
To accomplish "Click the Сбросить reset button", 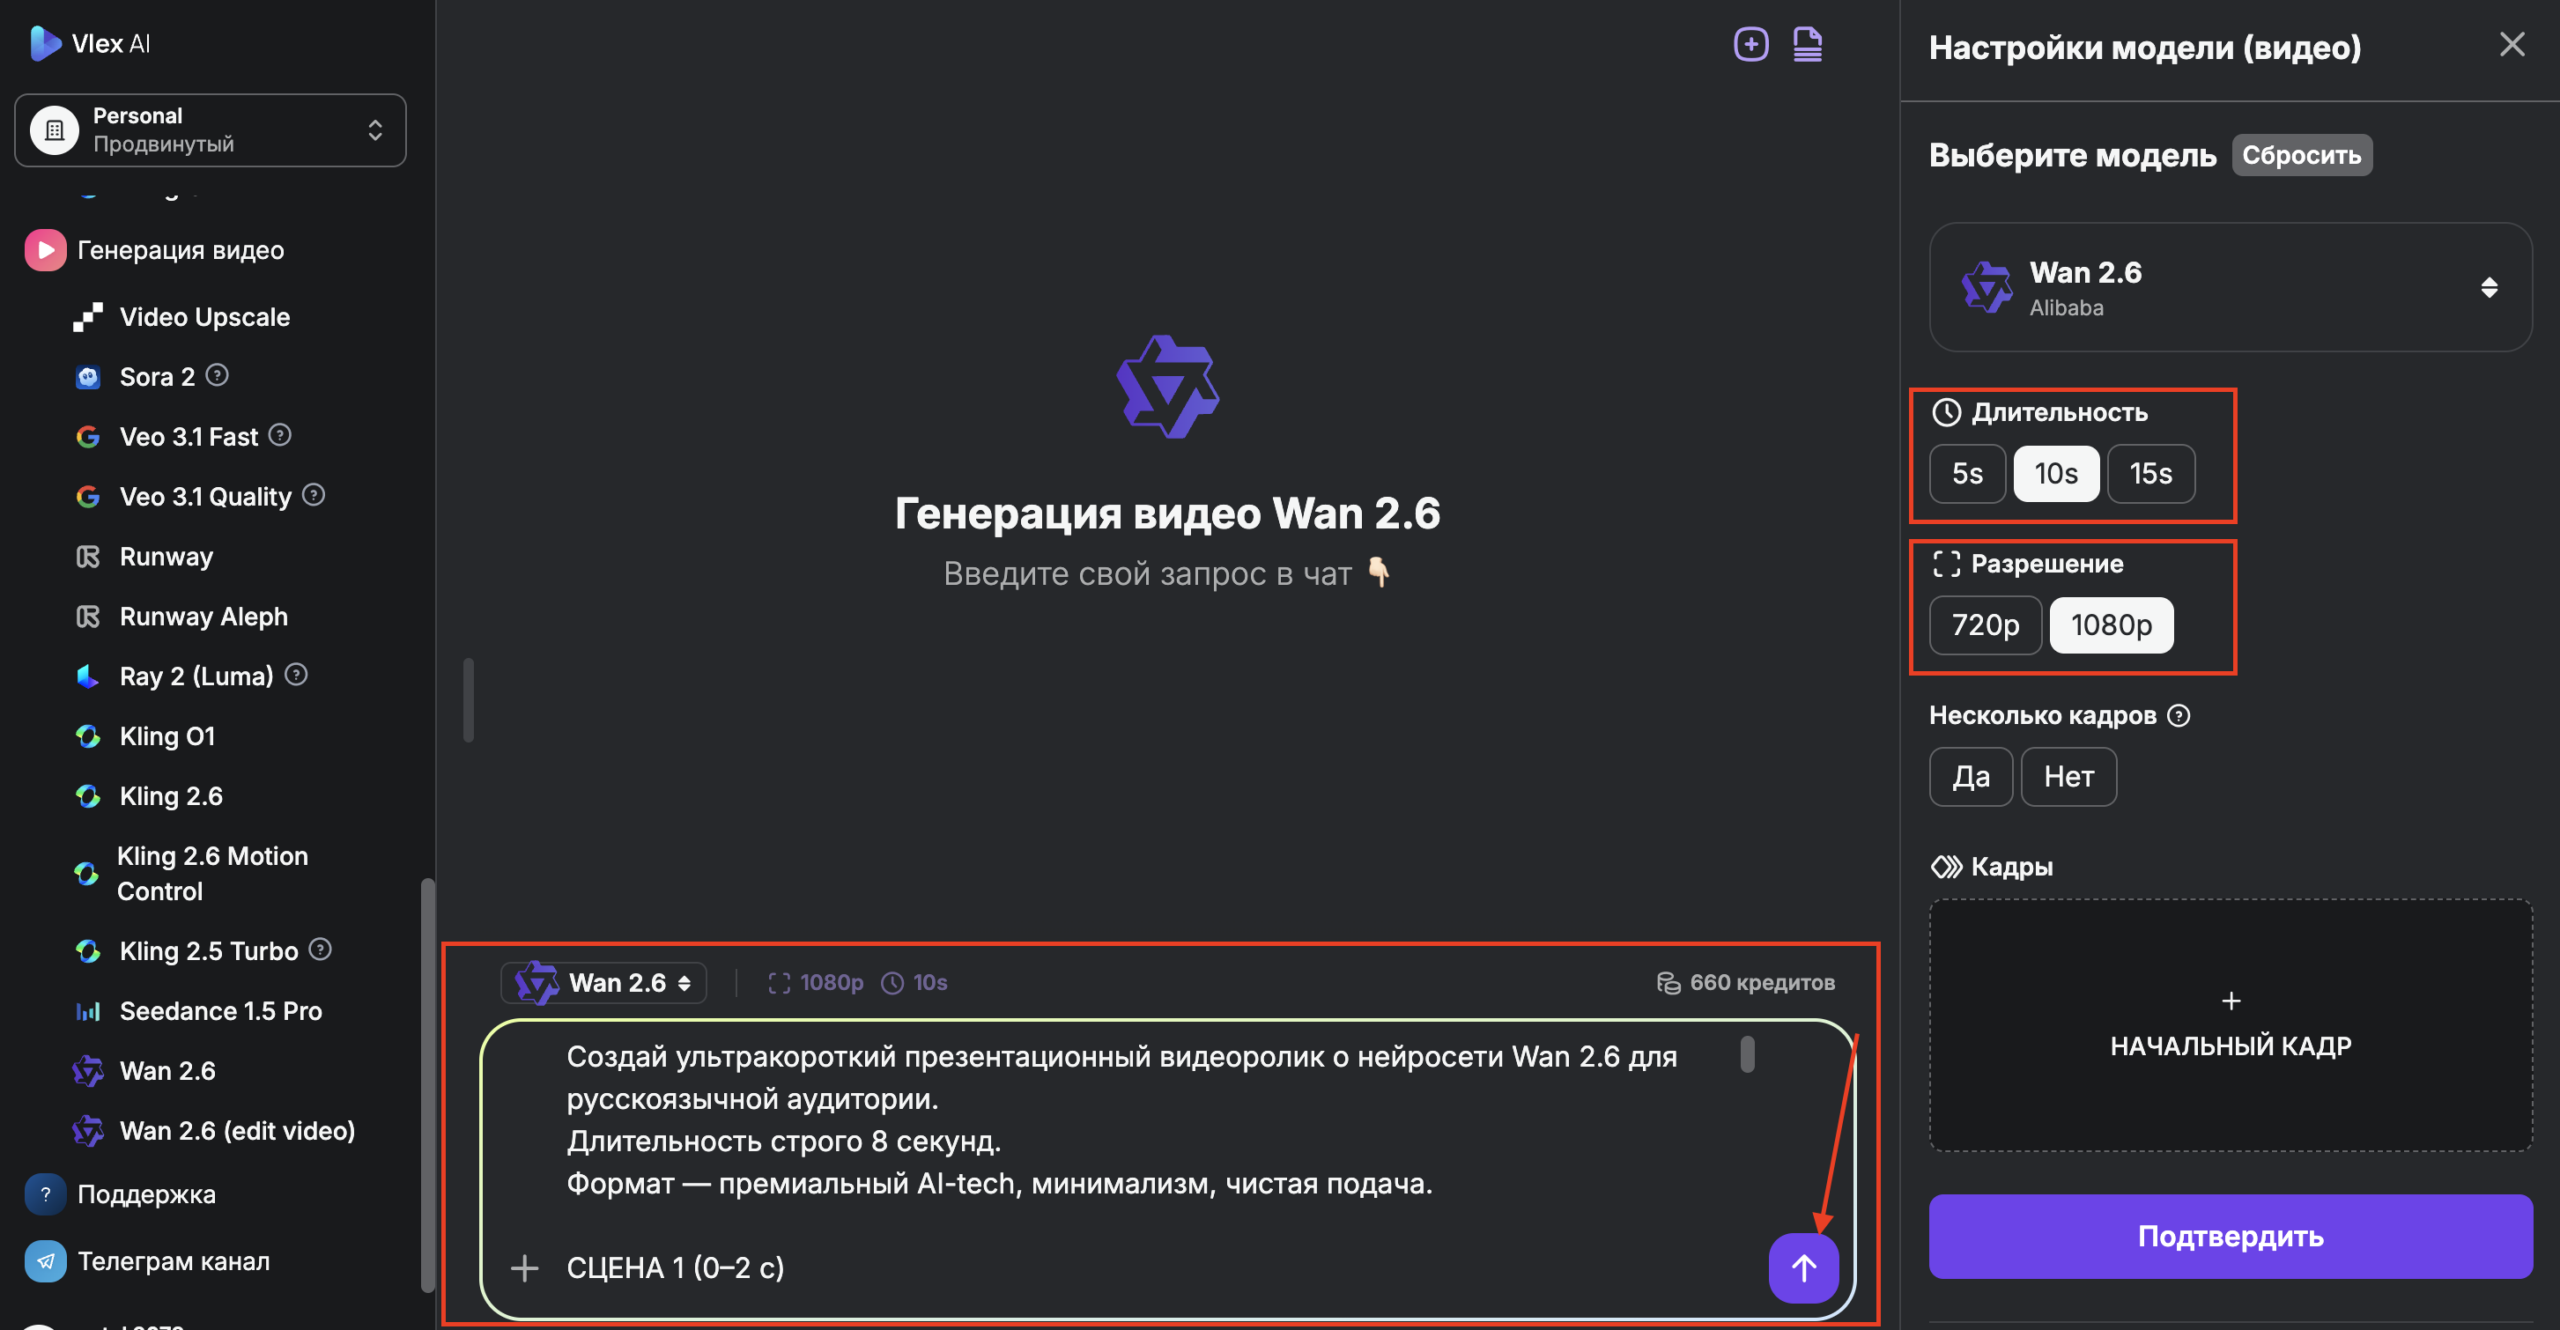I will click(2301, 155).
